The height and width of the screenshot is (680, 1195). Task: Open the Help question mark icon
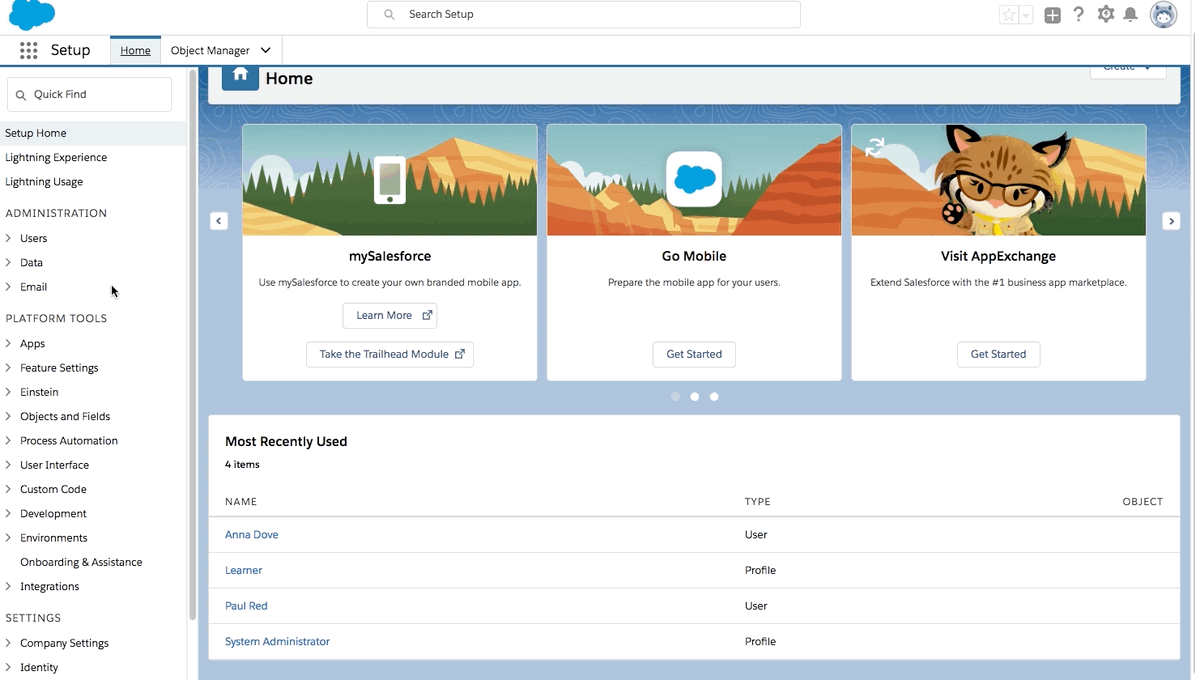pyautogui.click(x=1078, y=14)
